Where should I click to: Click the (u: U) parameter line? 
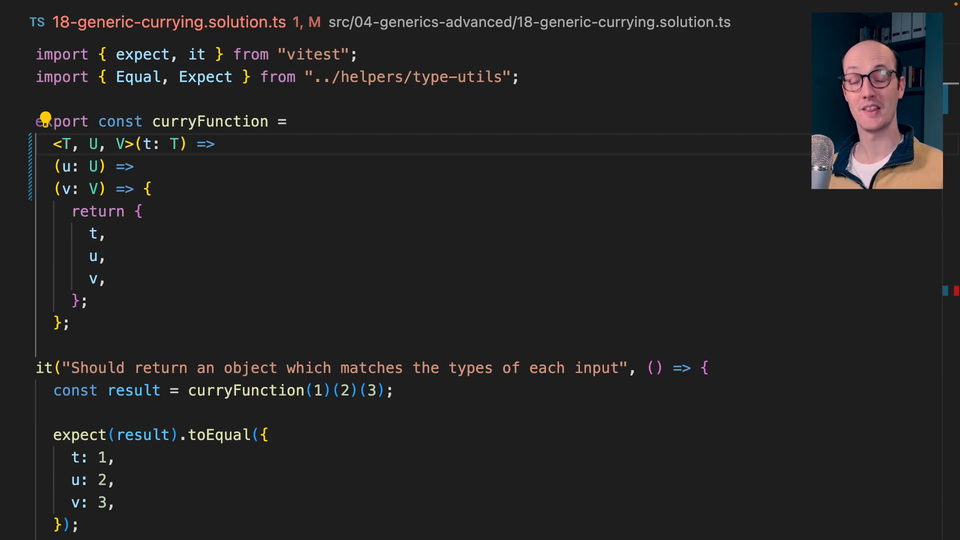93,166
